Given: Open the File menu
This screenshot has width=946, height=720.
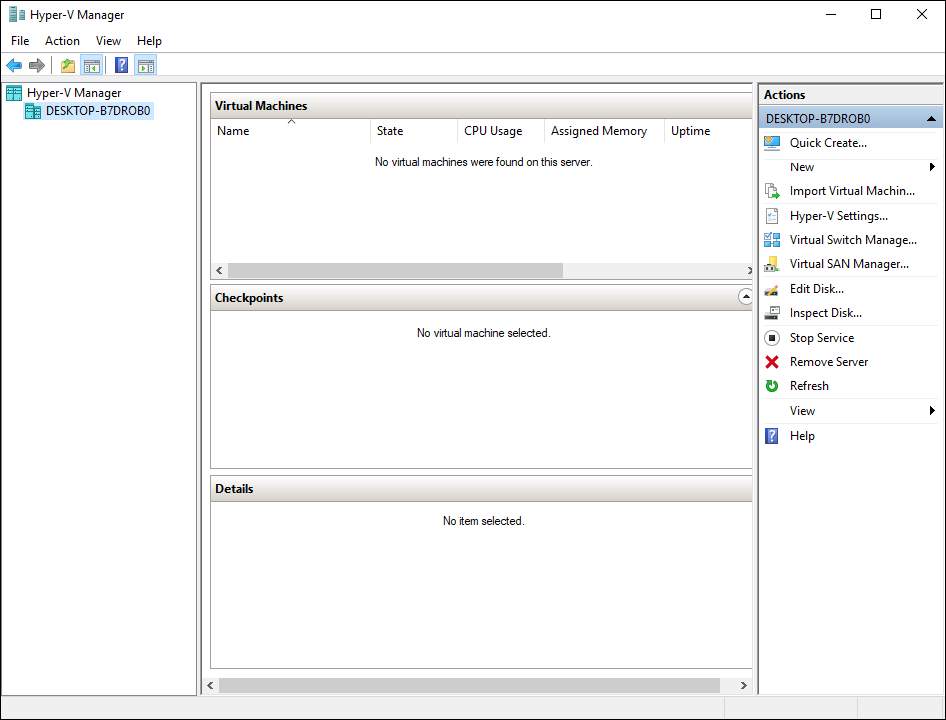Looking at the screenshot, I should [x=20, y=41].
